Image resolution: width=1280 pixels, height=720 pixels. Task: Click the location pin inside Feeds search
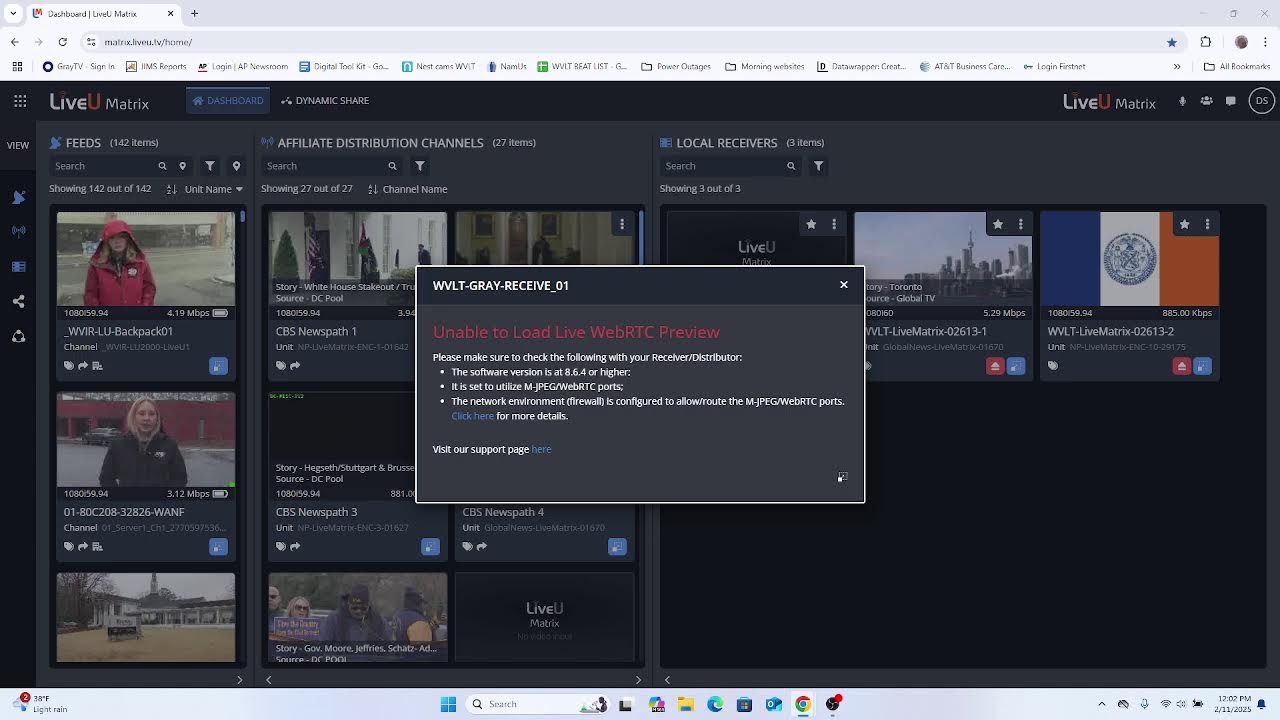pyautogui.click(x=182, y=166)
